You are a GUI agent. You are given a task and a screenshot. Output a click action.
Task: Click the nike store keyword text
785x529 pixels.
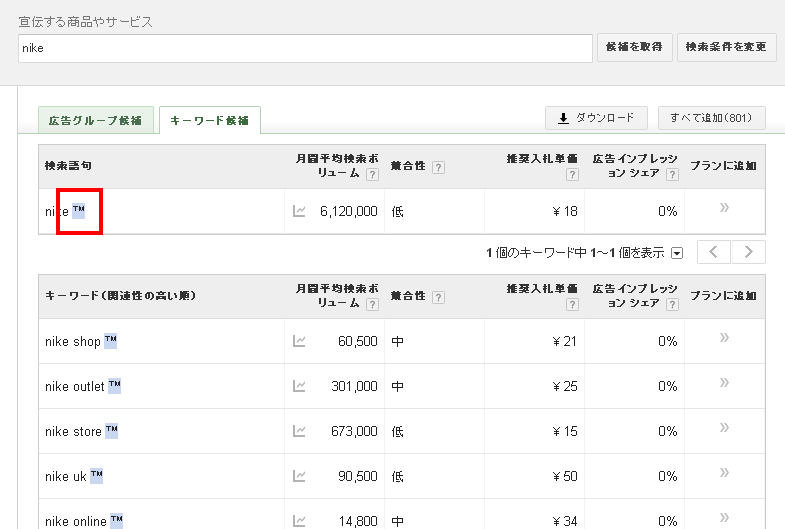click(74, 432)
